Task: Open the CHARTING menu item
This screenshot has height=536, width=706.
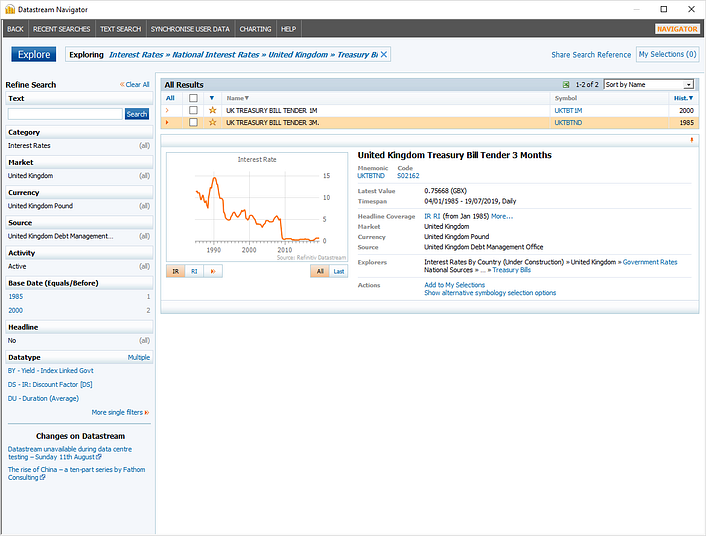Action: (255, 29)
